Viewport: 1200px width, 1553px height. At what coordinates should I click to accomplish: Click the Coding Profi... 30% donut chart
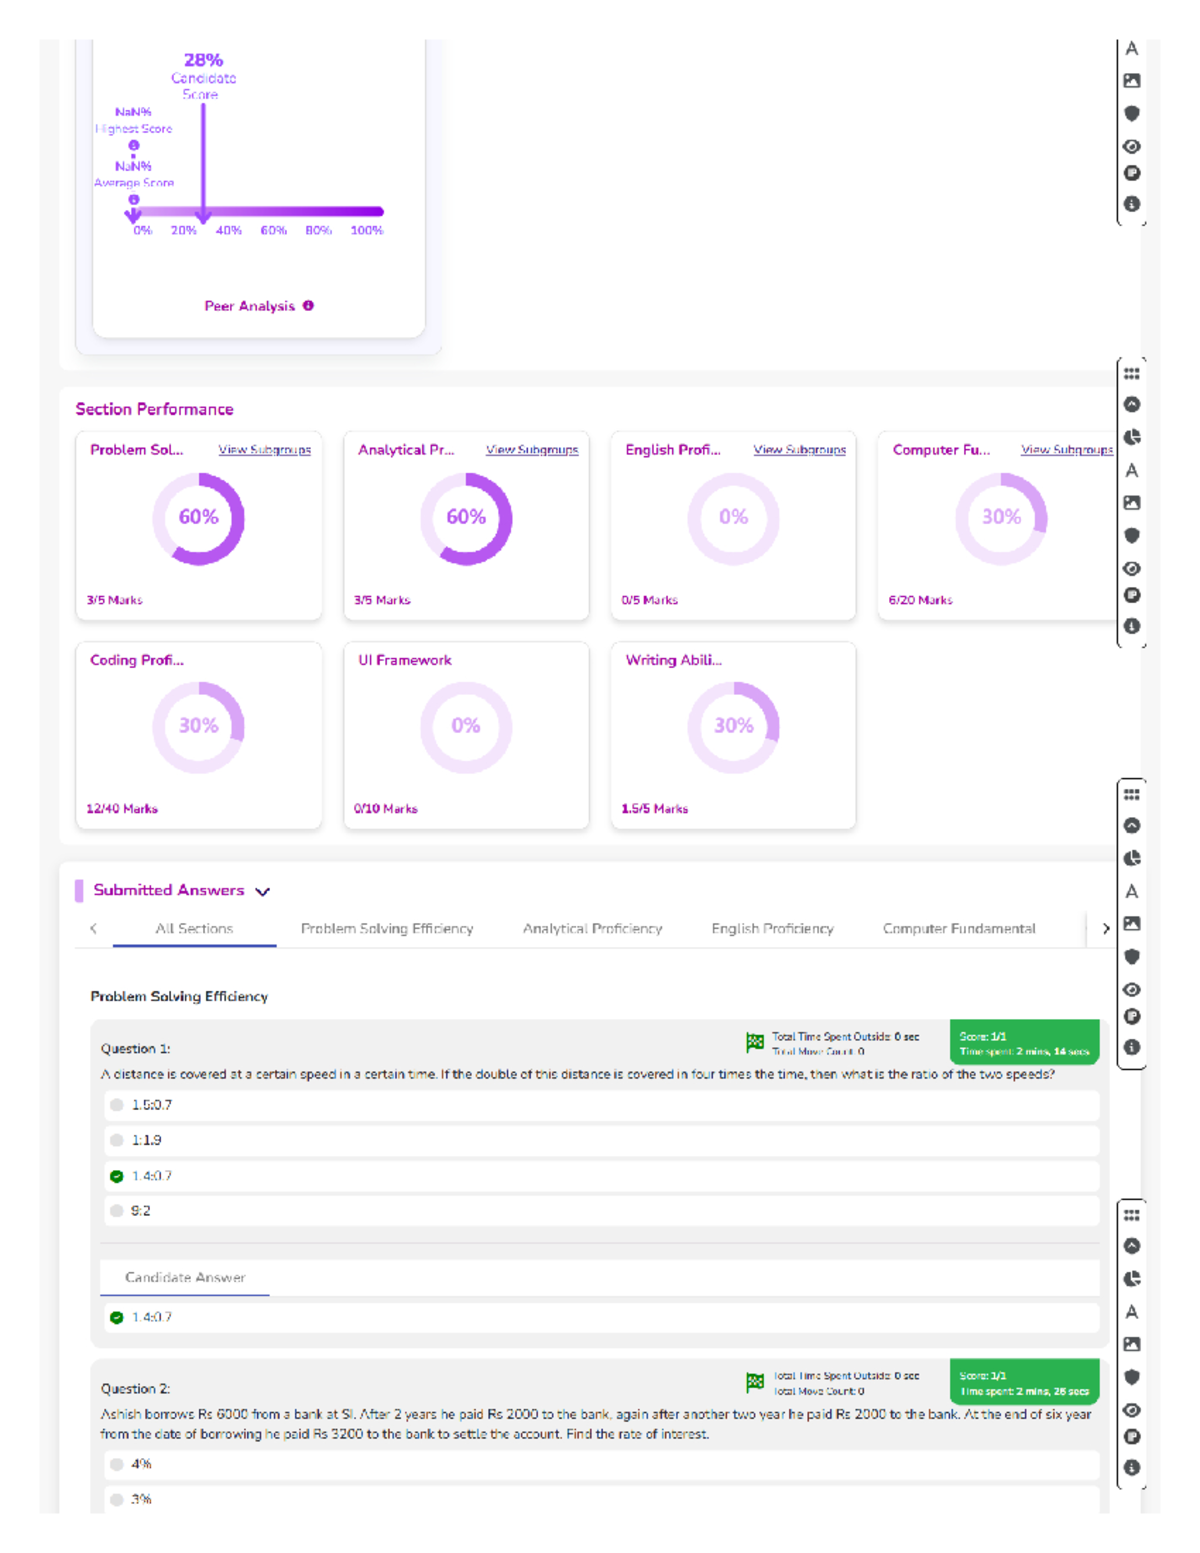198,727
